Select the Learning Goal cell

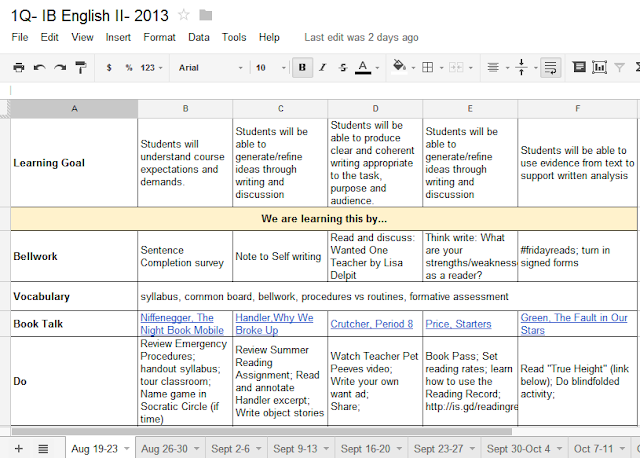pos(74,162)
